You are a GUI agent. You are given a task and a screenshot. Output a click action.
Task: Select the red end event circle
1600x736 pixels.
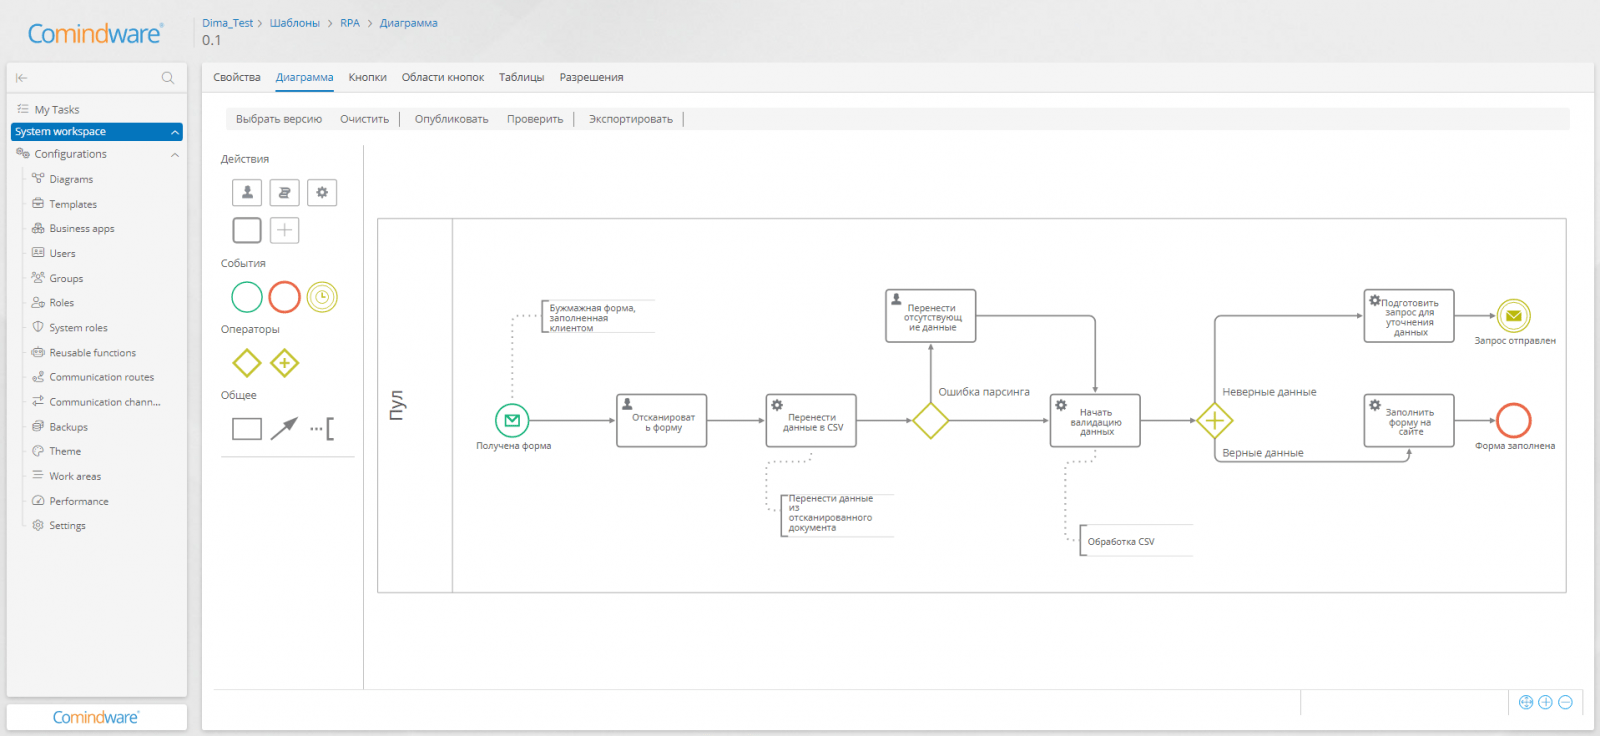tap(284, 297)
